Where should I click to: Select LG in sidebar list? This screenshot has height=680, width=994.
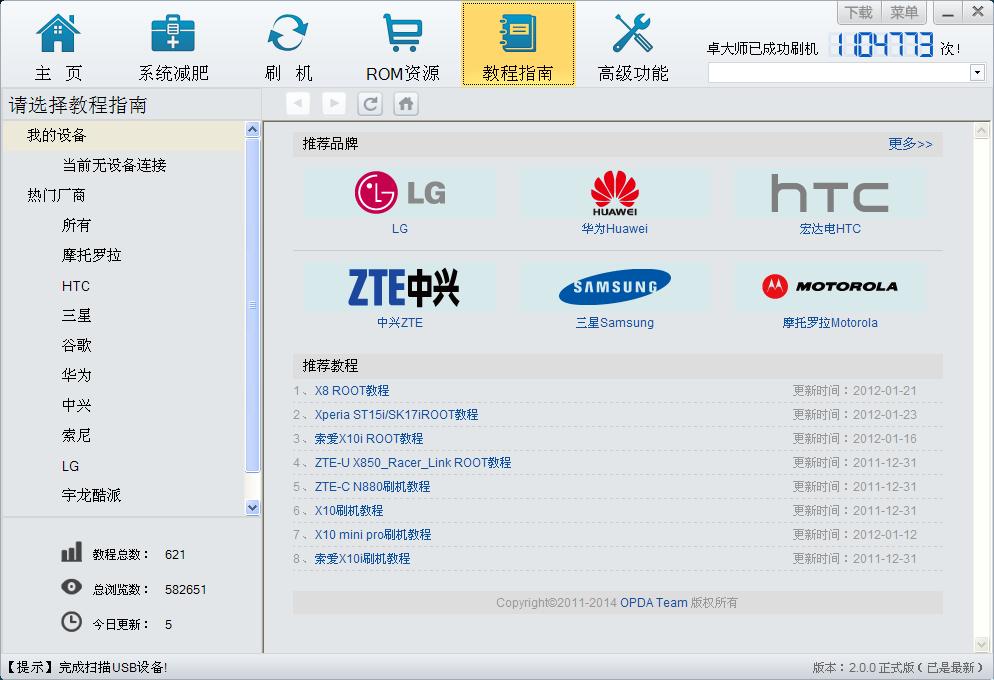(x=70, y=466)
